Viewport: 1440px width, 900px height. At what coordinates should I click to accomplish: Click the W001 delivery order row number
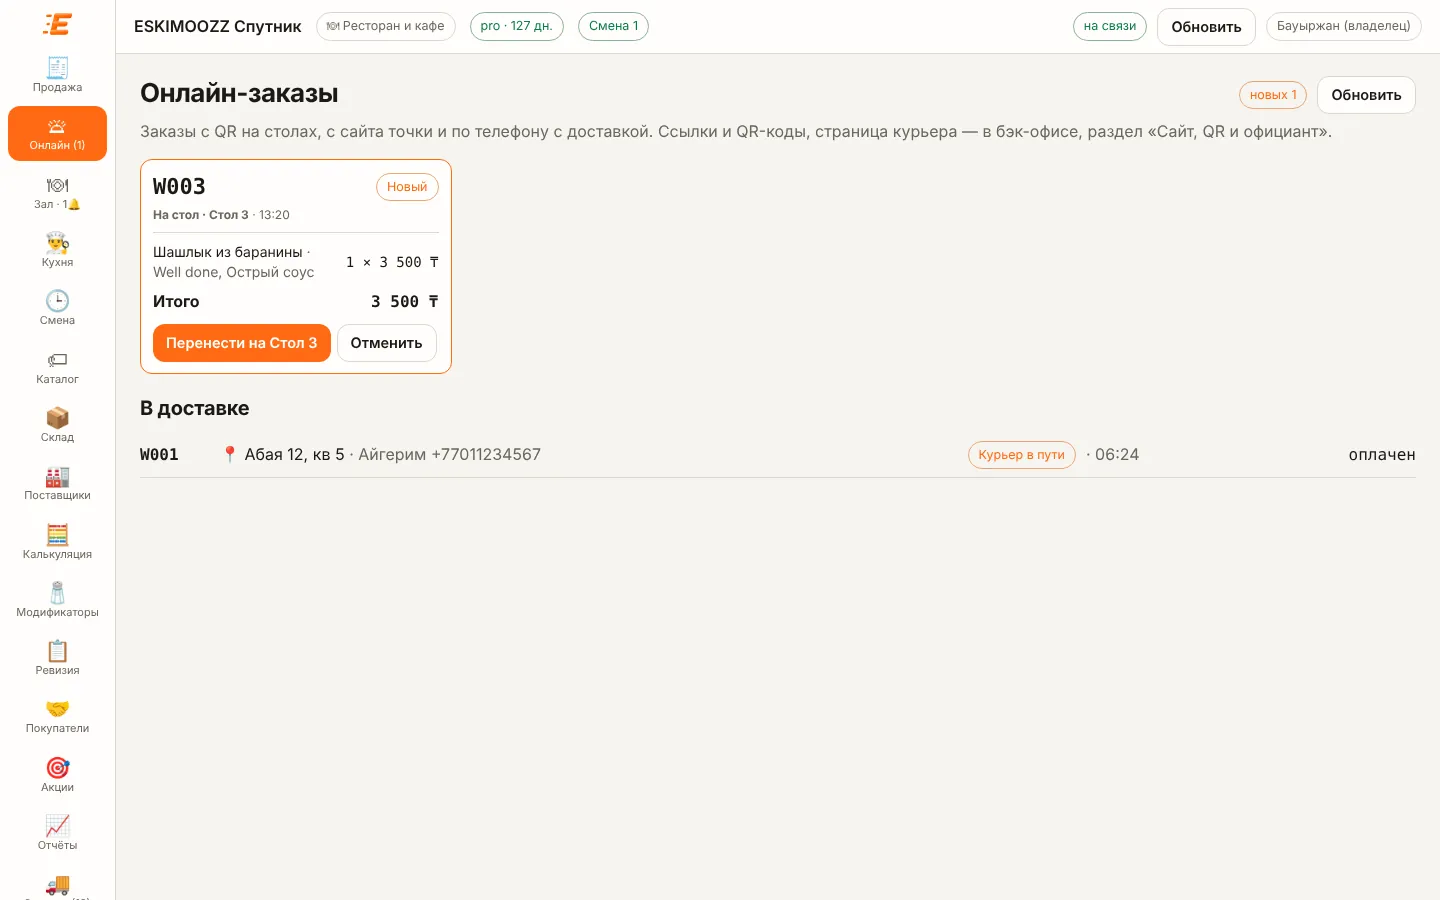click(x=159, y=455)
